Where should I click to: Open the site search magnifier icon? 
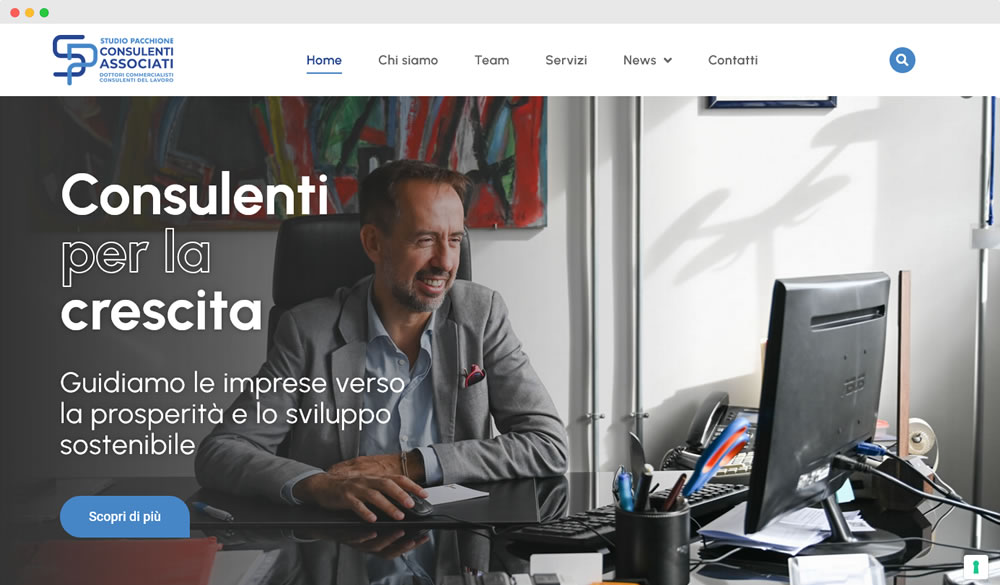click(x=902, y=60)
